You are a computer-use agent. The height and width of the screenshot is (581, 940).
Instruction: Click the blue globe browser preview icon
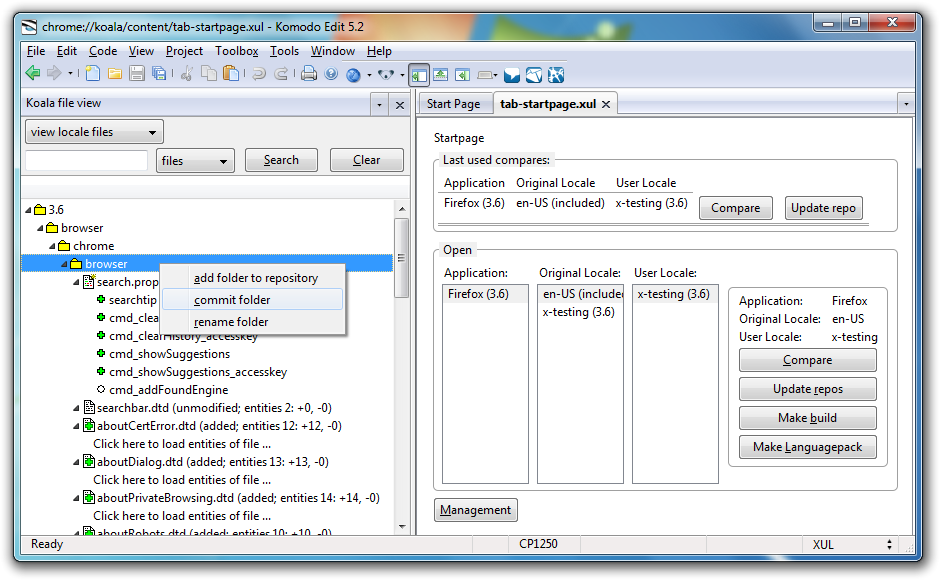point(354,75)
